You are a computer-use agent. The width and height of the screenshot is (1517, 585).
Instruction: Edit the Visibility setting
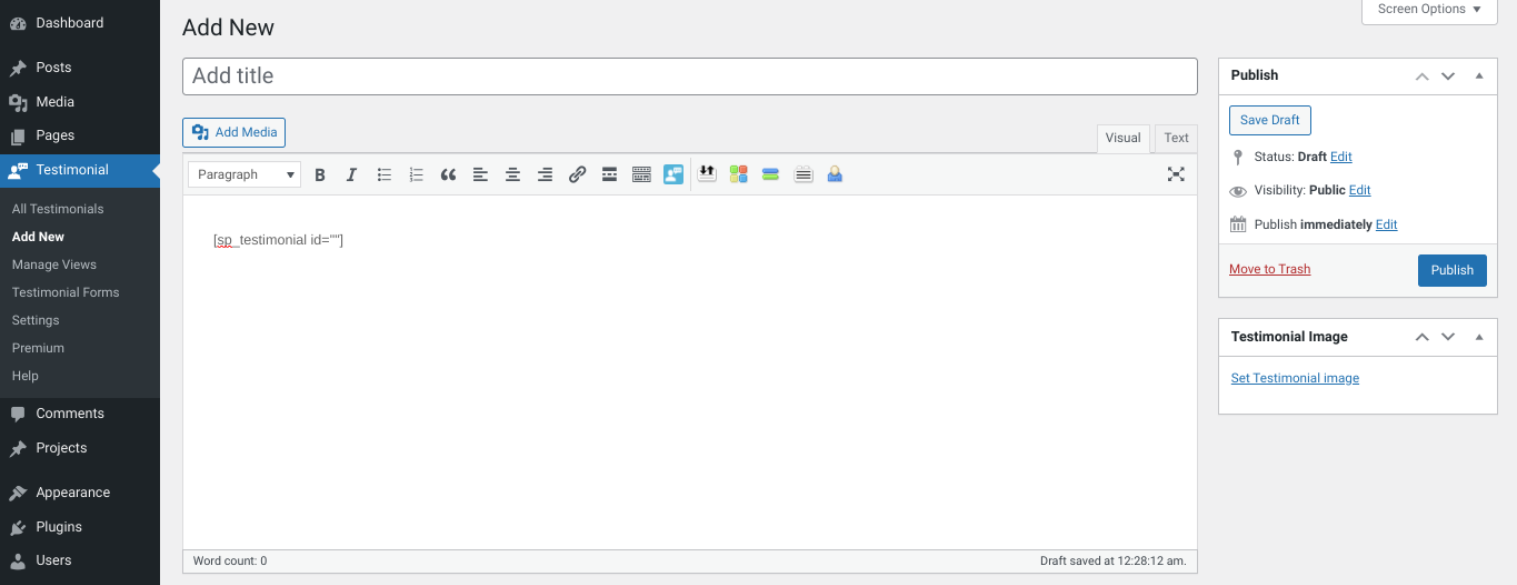pos(1360,190)
